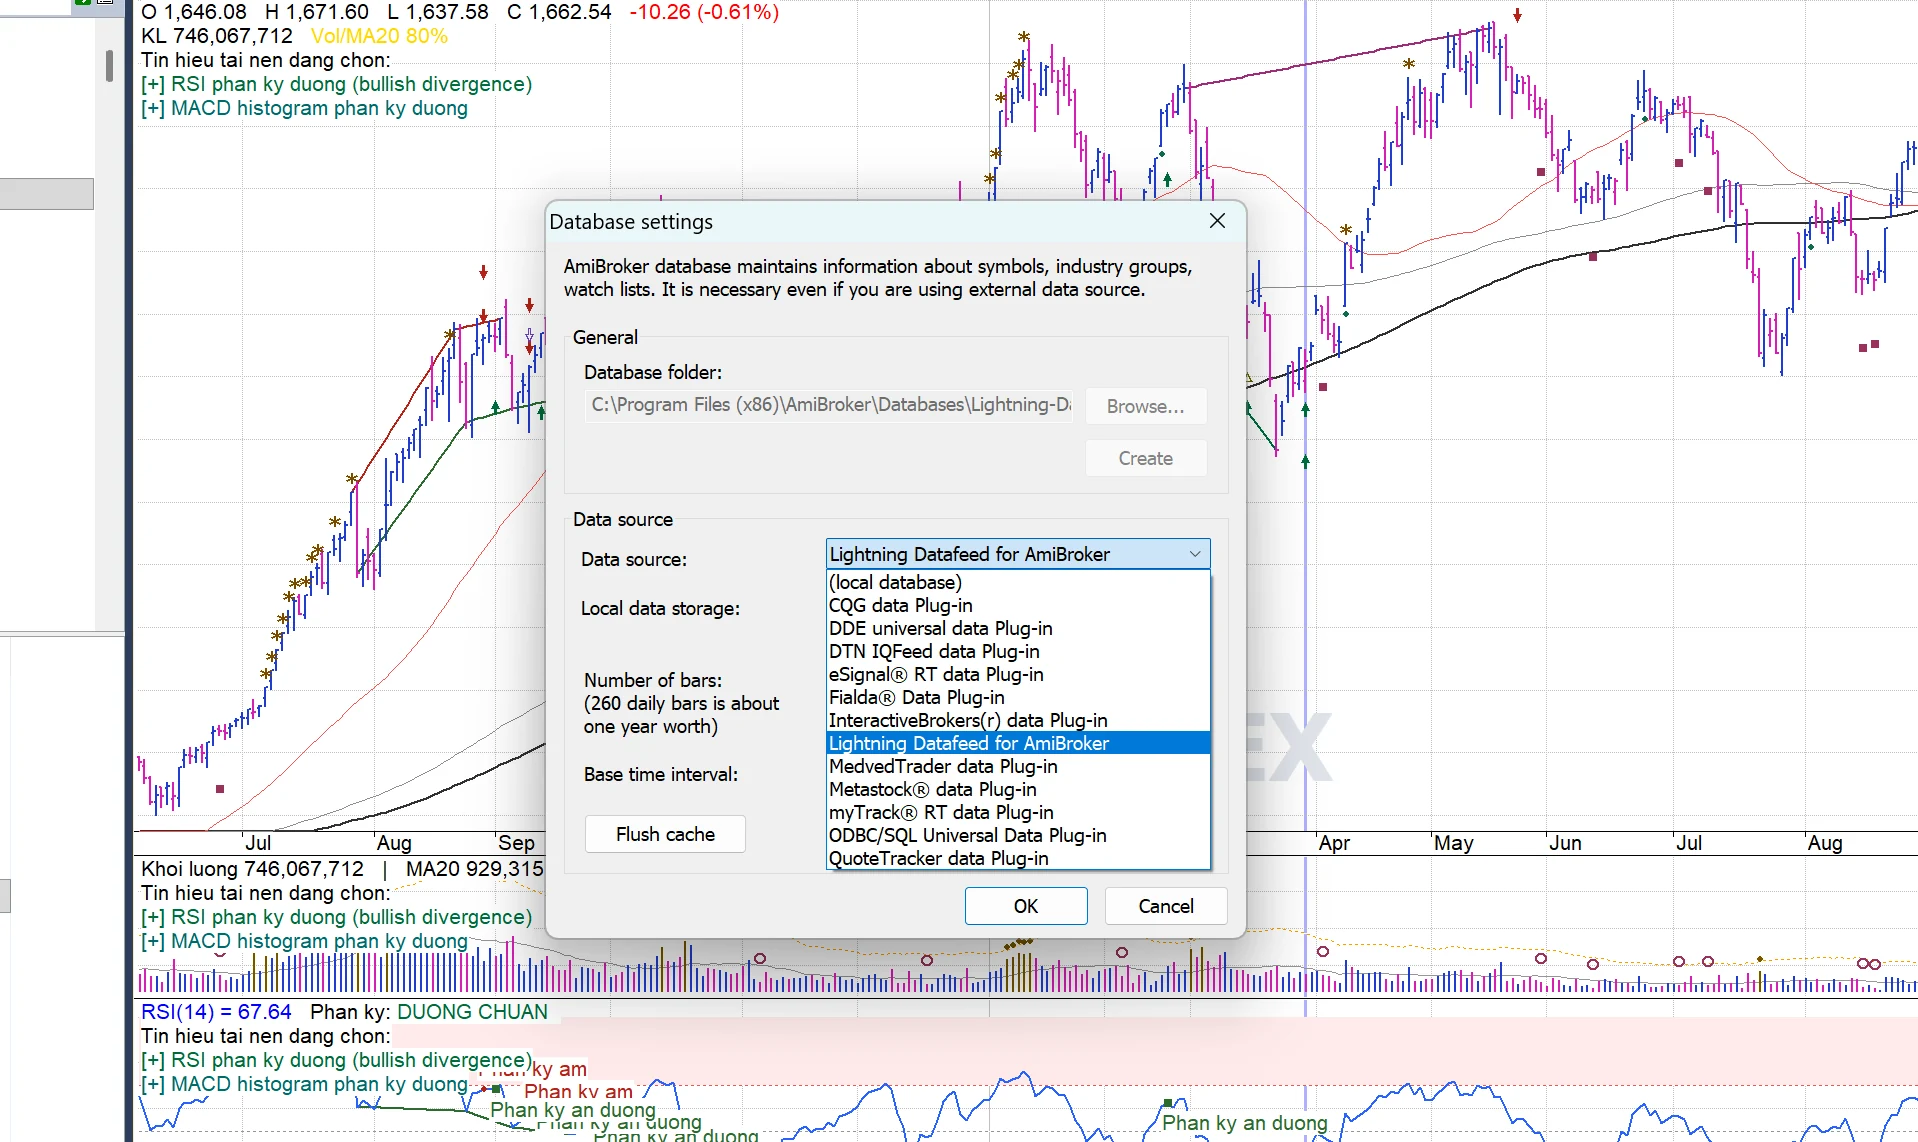Click the DUONG CHUAN divergence label
Image resolution: width=1918 pixels, height=1142 pixels.
coord(472,1012)
